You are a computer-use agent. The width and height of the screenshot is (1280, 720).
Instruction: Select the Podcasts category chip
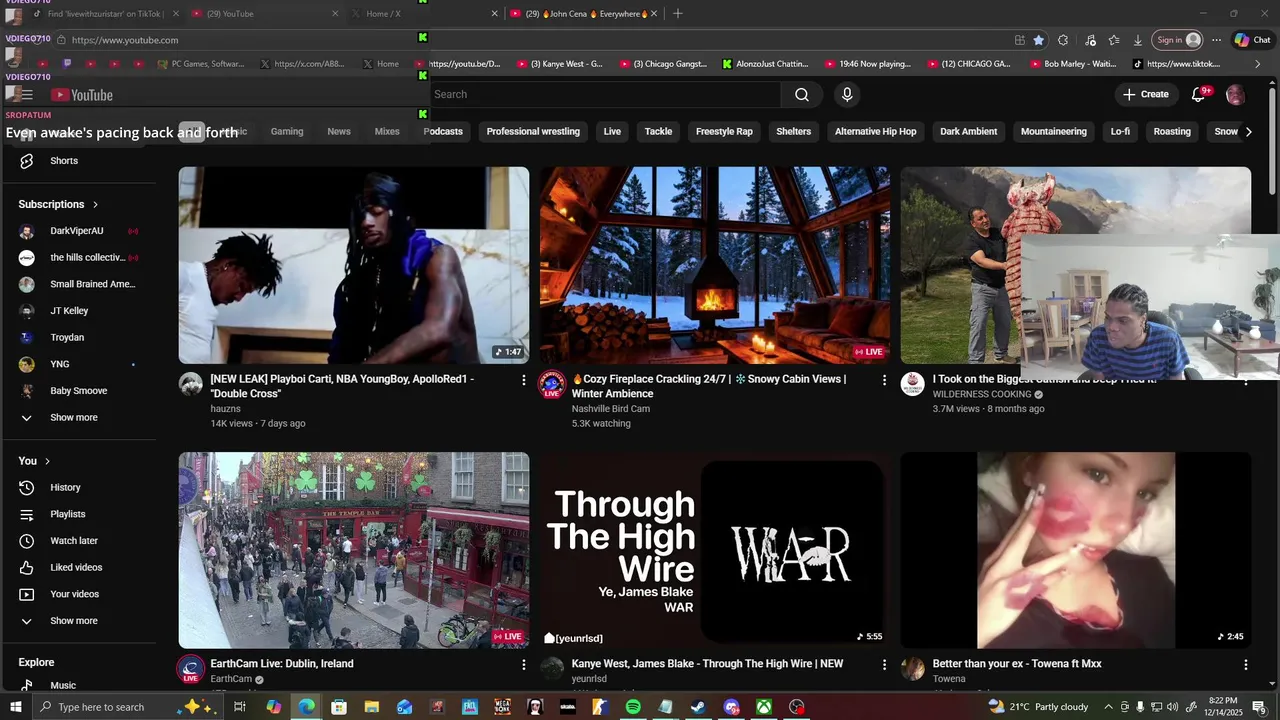click(x=443, y=132)
